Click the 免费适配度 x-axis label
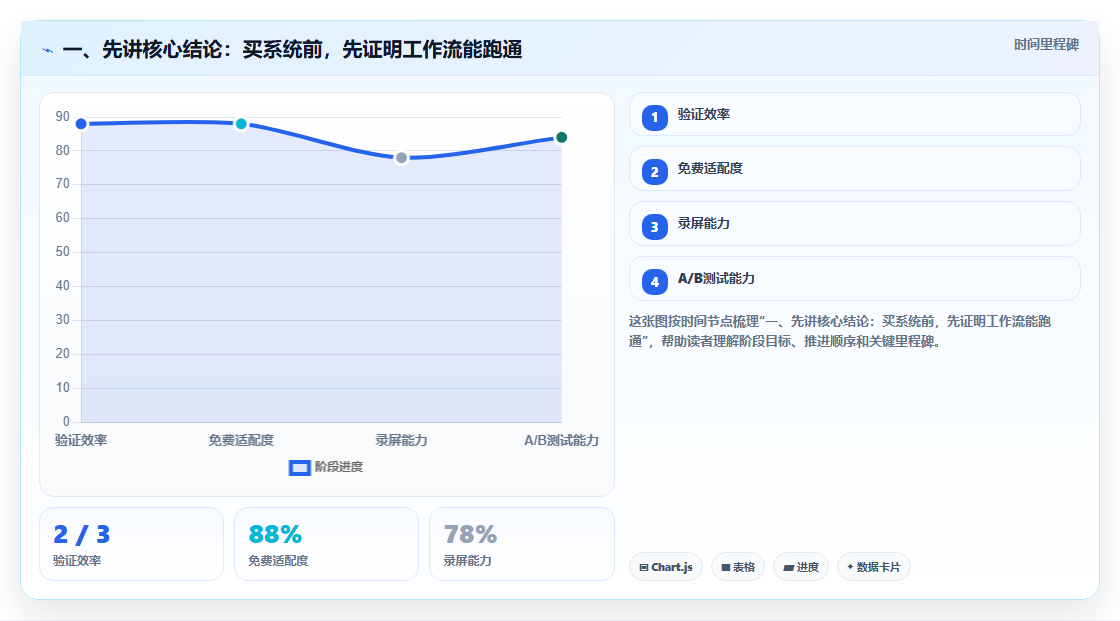Image resolution: width=1120 pixels, height=621 pixels. (241, 441)
